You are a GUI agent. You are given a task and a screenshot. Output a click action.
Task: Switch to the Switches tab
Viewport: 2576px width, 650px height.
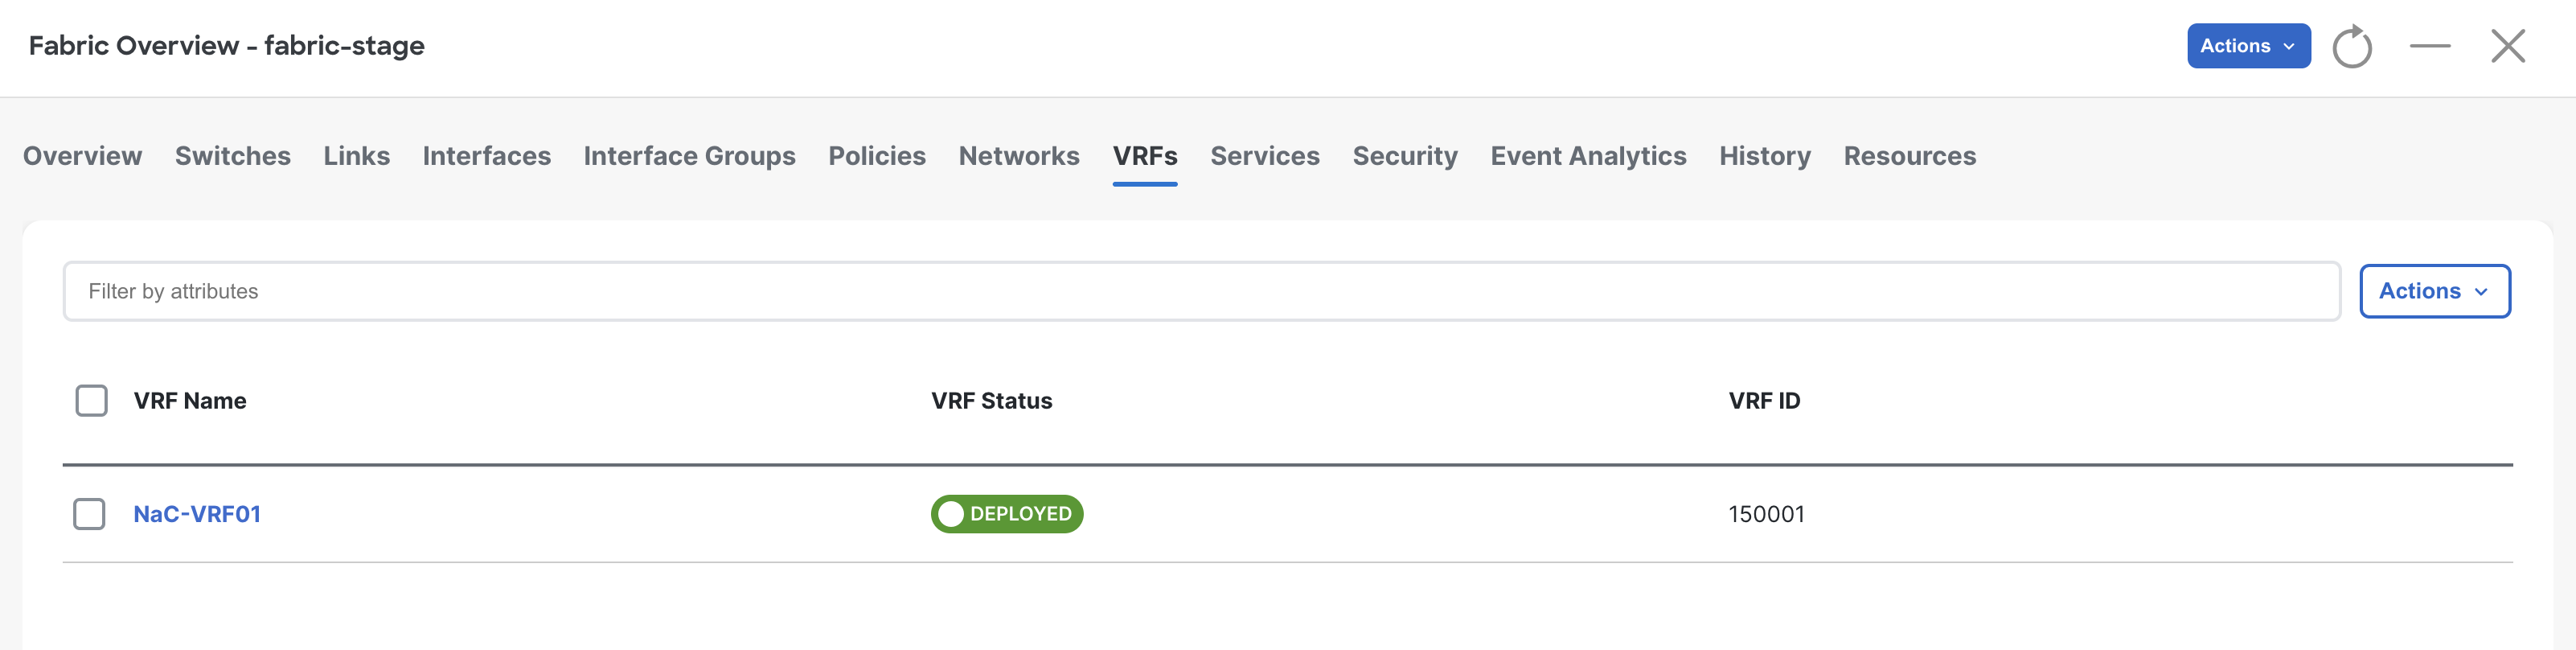coord(233,156)
